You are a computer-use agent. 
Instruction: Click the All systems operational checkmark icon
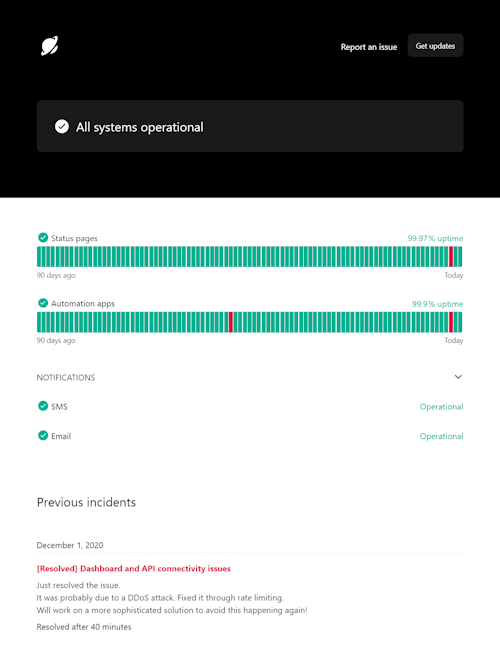[x=62, y=127]
